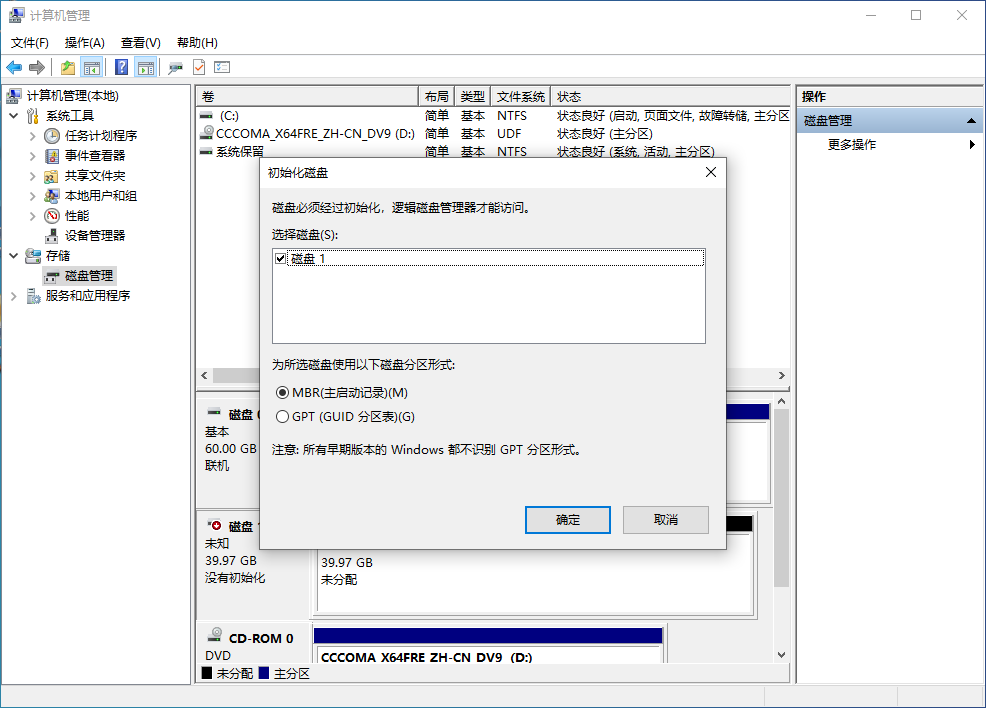986x708 pixels.
Task: Click the Up one level folder icon
Action: [x=68, y=67]
